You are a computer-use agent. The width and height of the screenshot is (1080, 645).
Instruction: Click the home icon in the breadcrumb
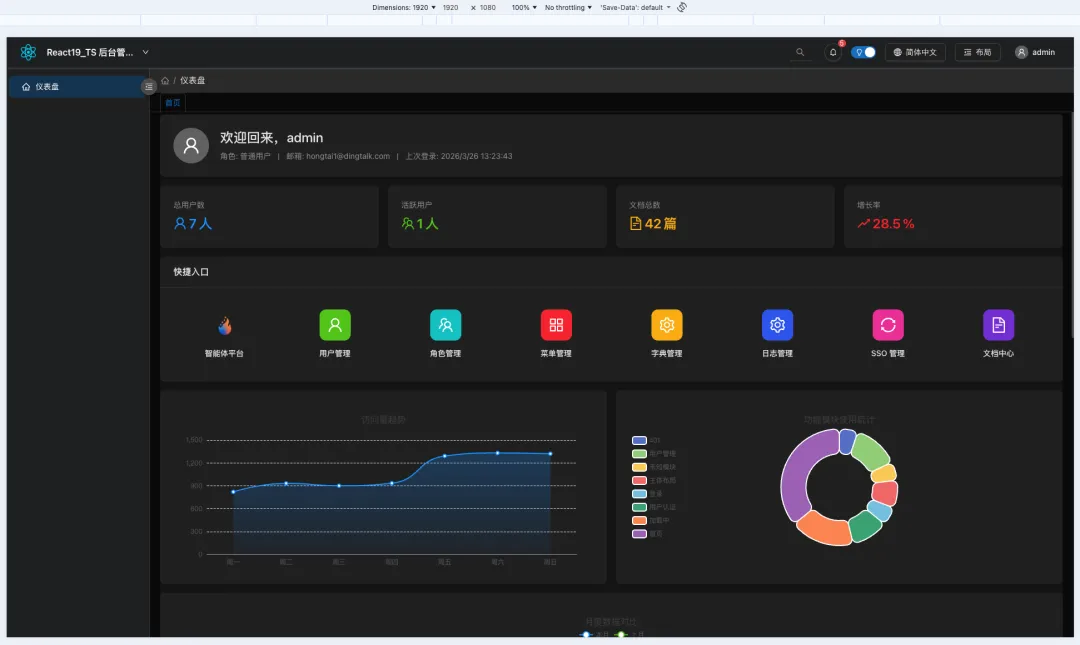coord(165,81)
